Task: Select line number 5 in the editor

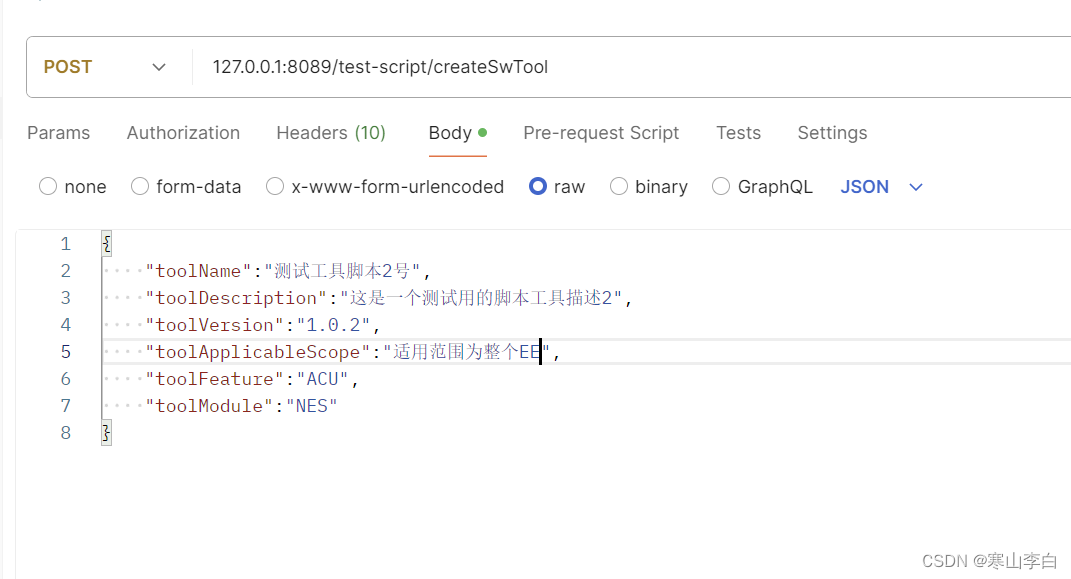Action: coord(65,351)
